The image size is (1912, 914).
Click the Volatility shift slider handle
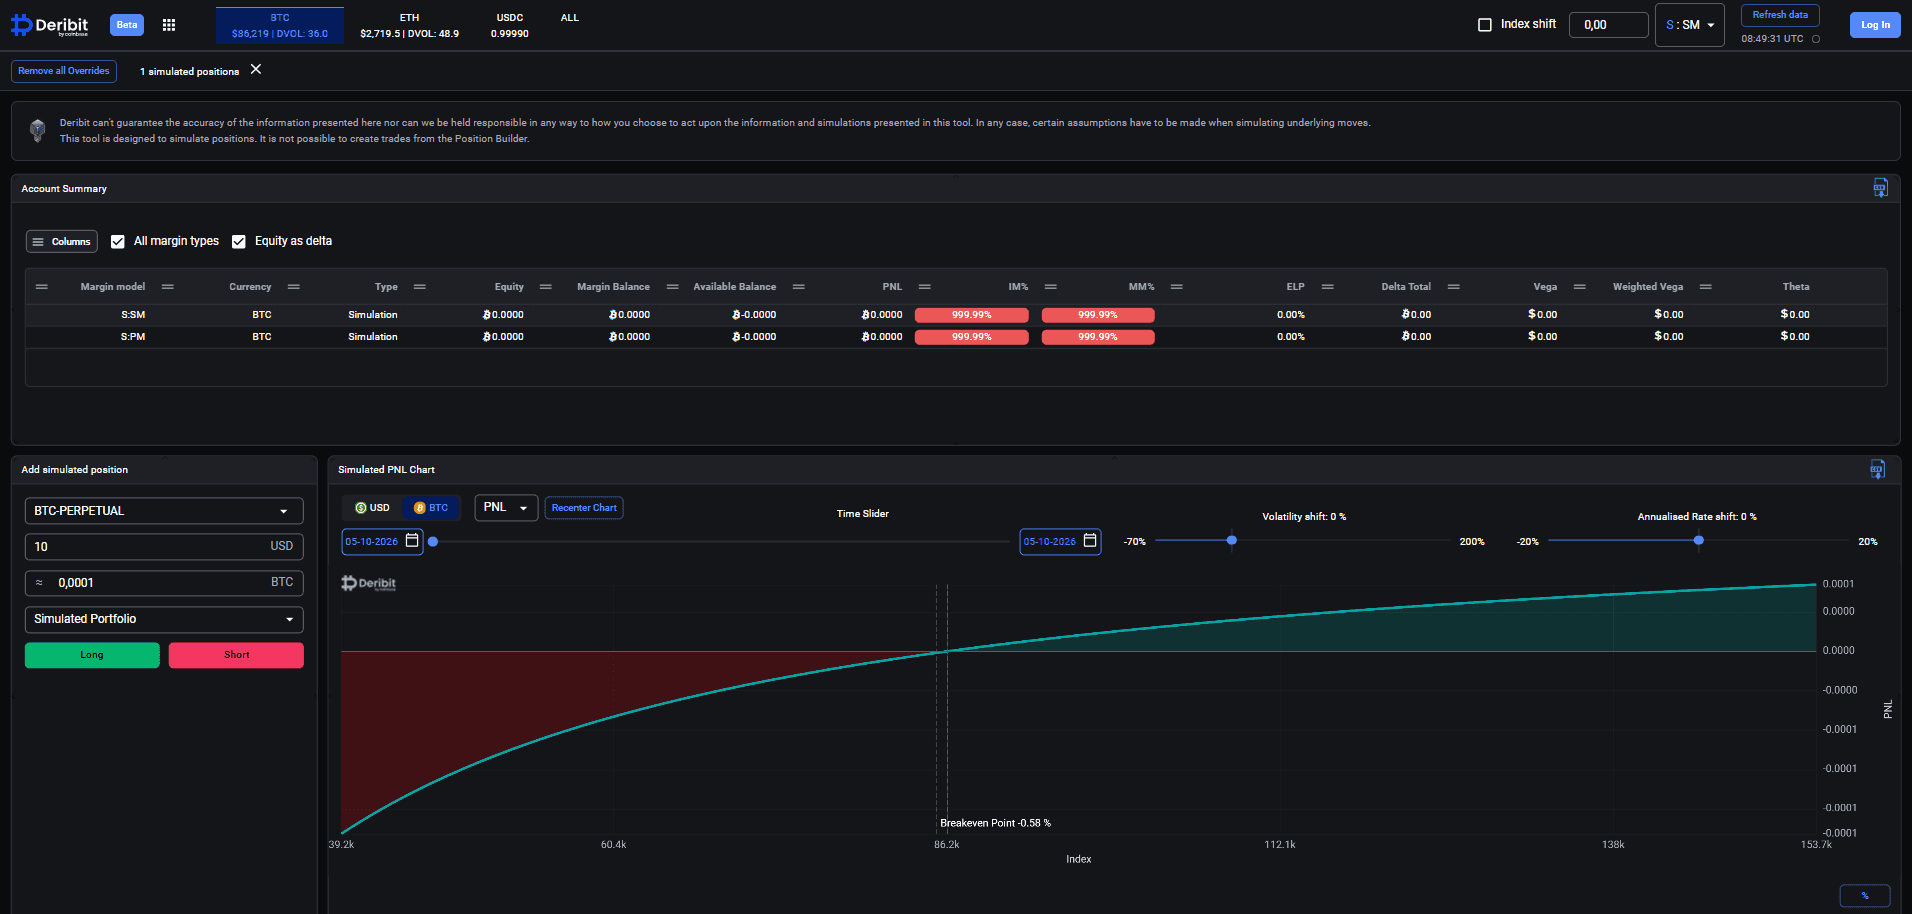click(1232, 540)
